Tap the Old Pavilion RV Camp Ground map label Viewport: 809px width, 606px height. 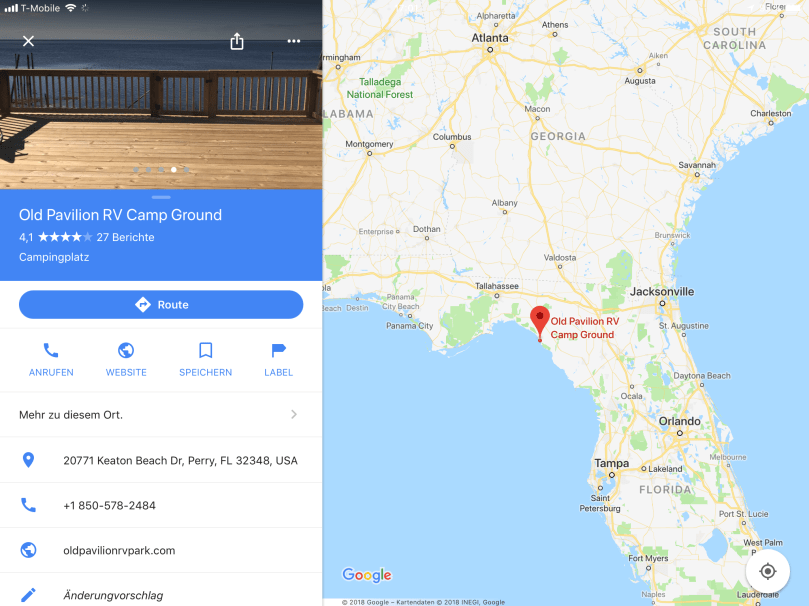coord(584,327)
